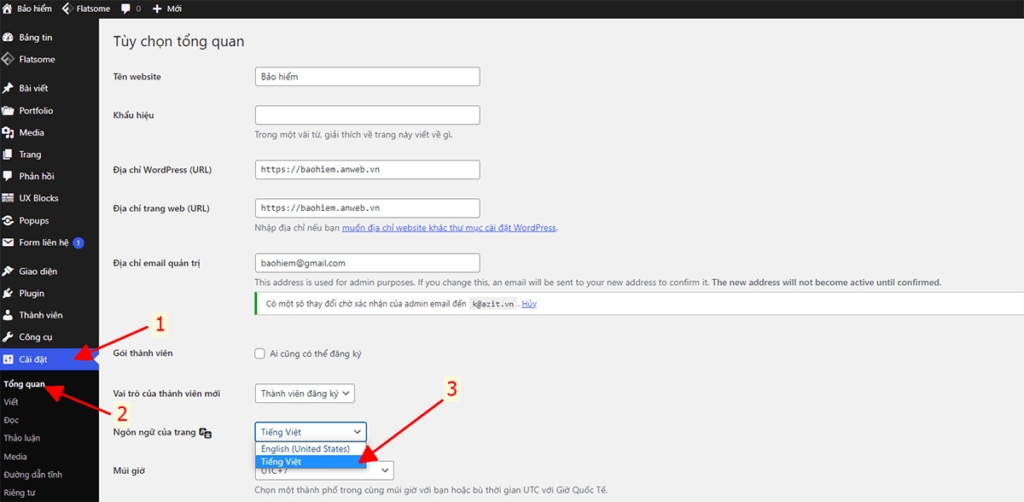Click the notification badge on Form liên hệ
This screenshot has width=1024, height=502.
[78, 243]
